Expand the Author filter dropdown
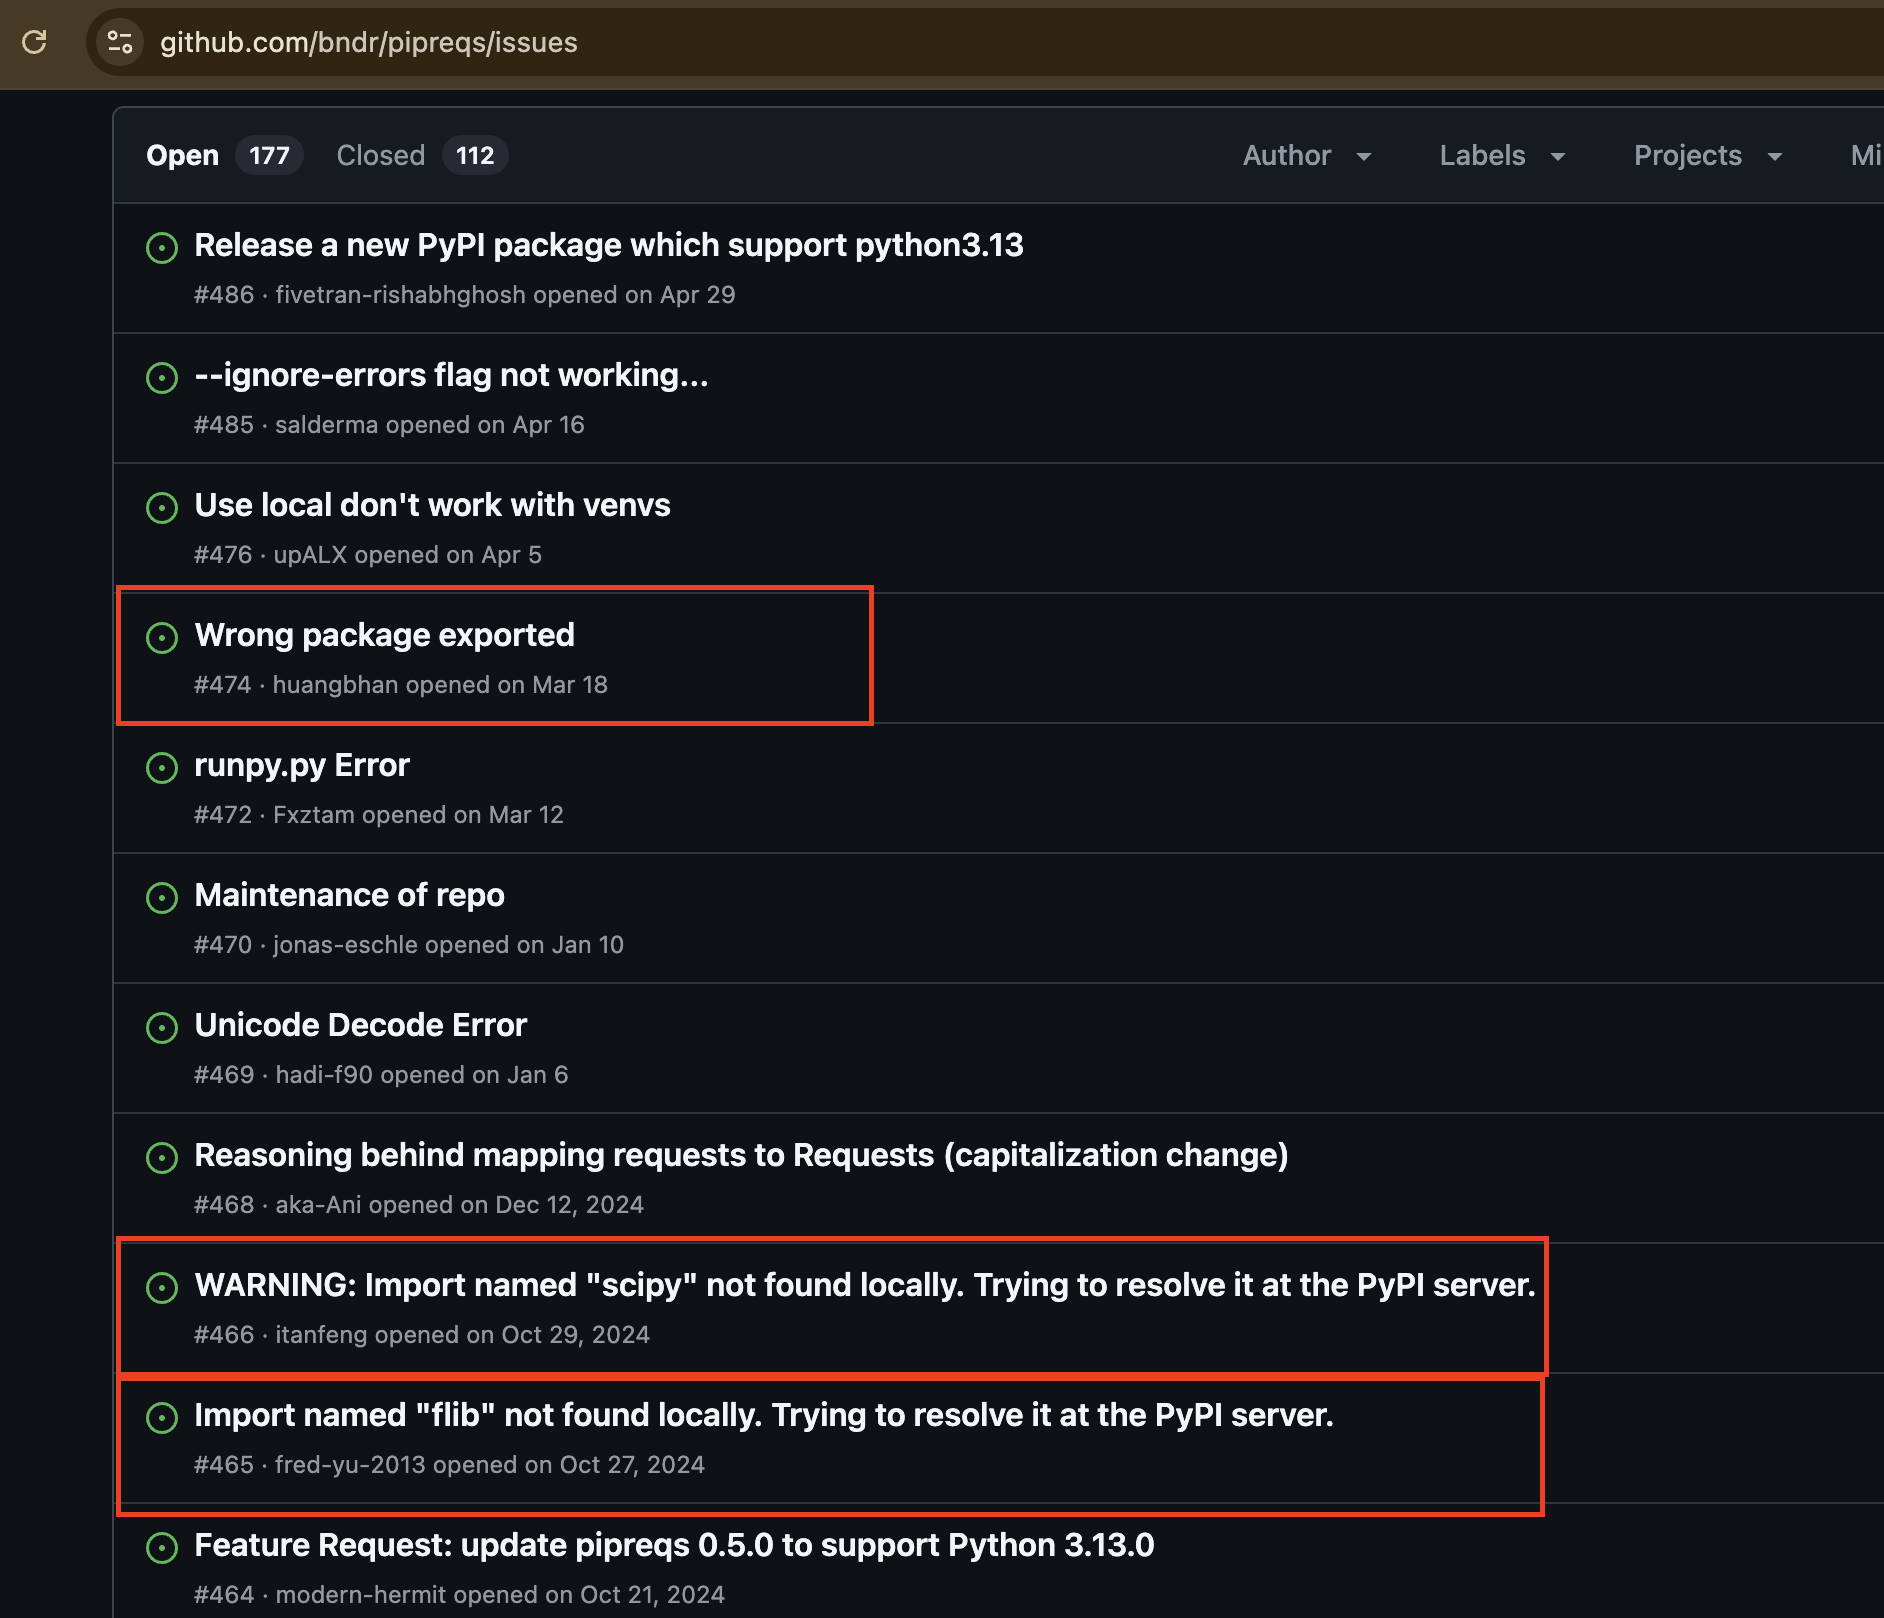The height and width of the screenshot is (1618, 1884). click(1307, 155)
